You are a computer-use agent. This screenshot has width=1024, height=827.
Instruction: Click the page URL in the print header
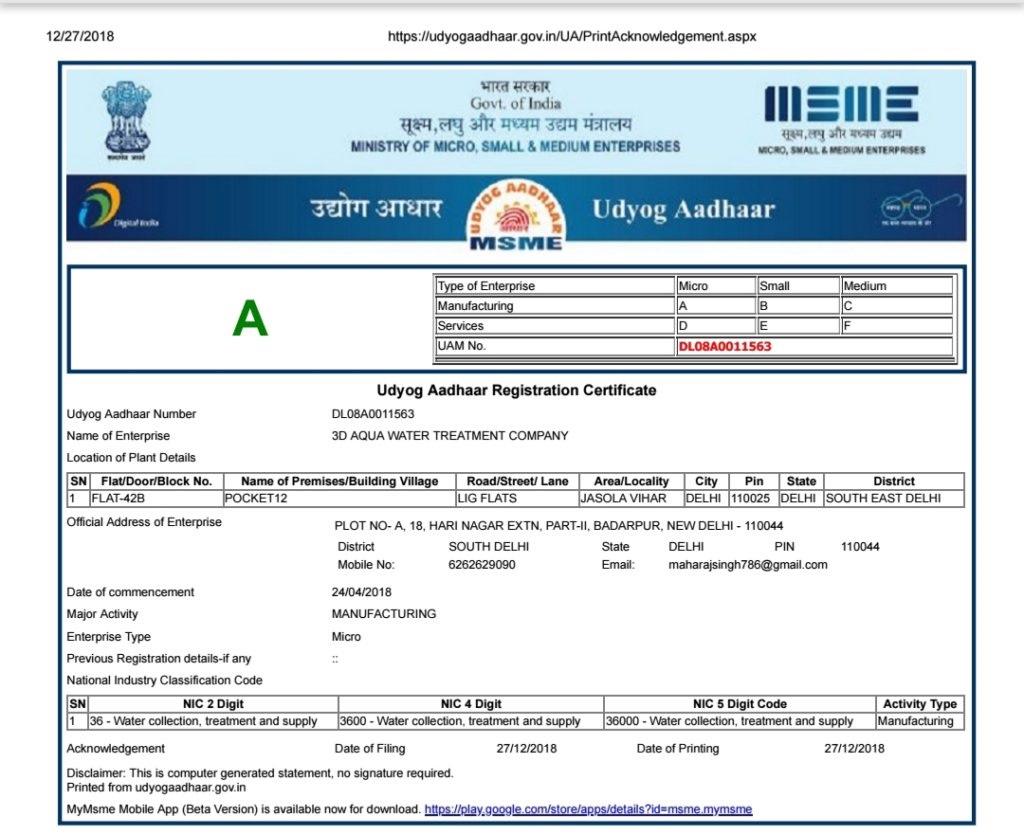click(572, 37)
